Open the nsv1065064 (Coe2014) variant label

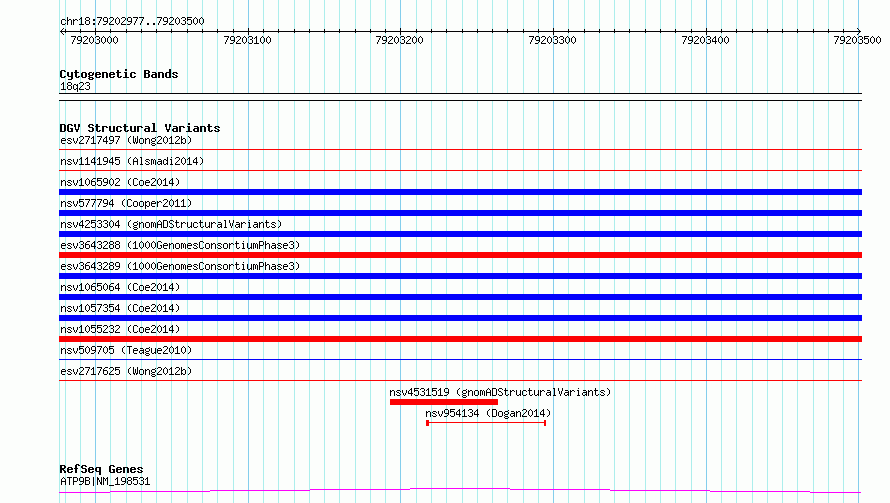[x=120, y=287]
